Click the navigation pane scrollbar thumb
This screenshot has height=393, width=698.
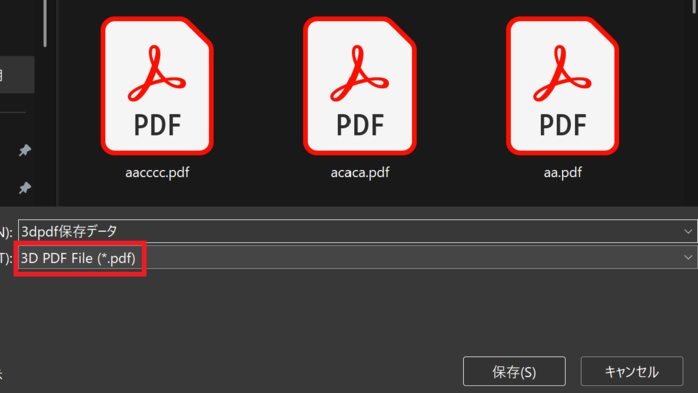coord(45,23)
